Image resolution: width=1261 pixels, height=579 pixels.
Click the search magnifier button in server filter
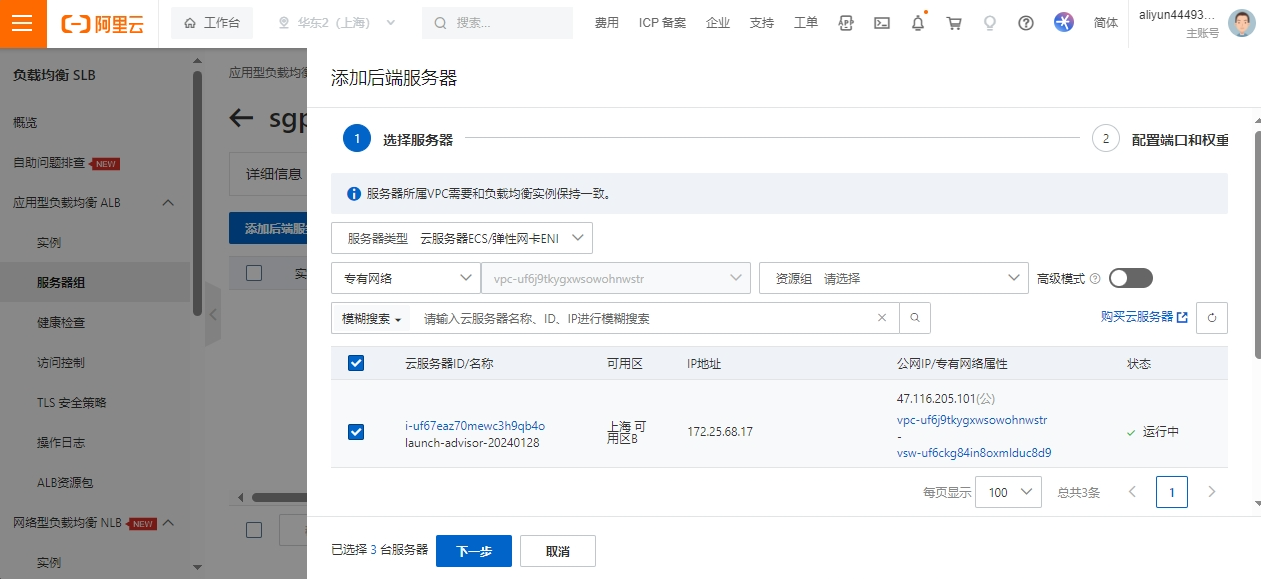(x=914, y=318)
